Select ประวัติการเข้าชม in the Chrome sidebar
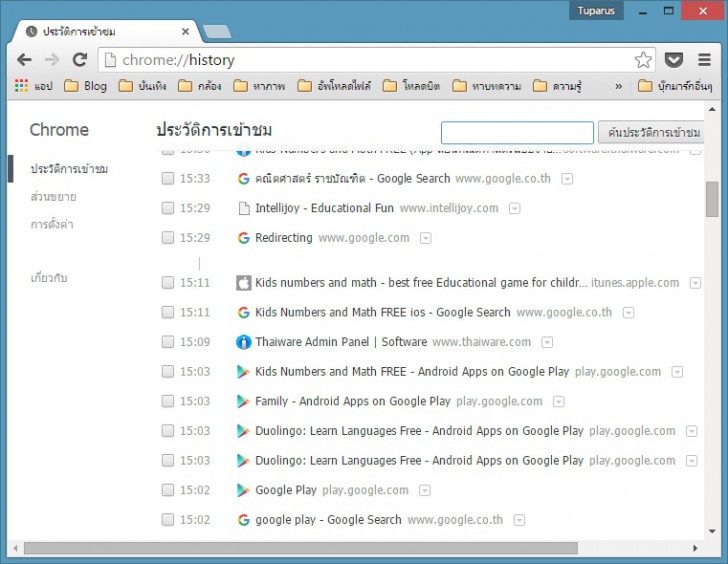The image size is (728, 564). [x=69, y=169]
